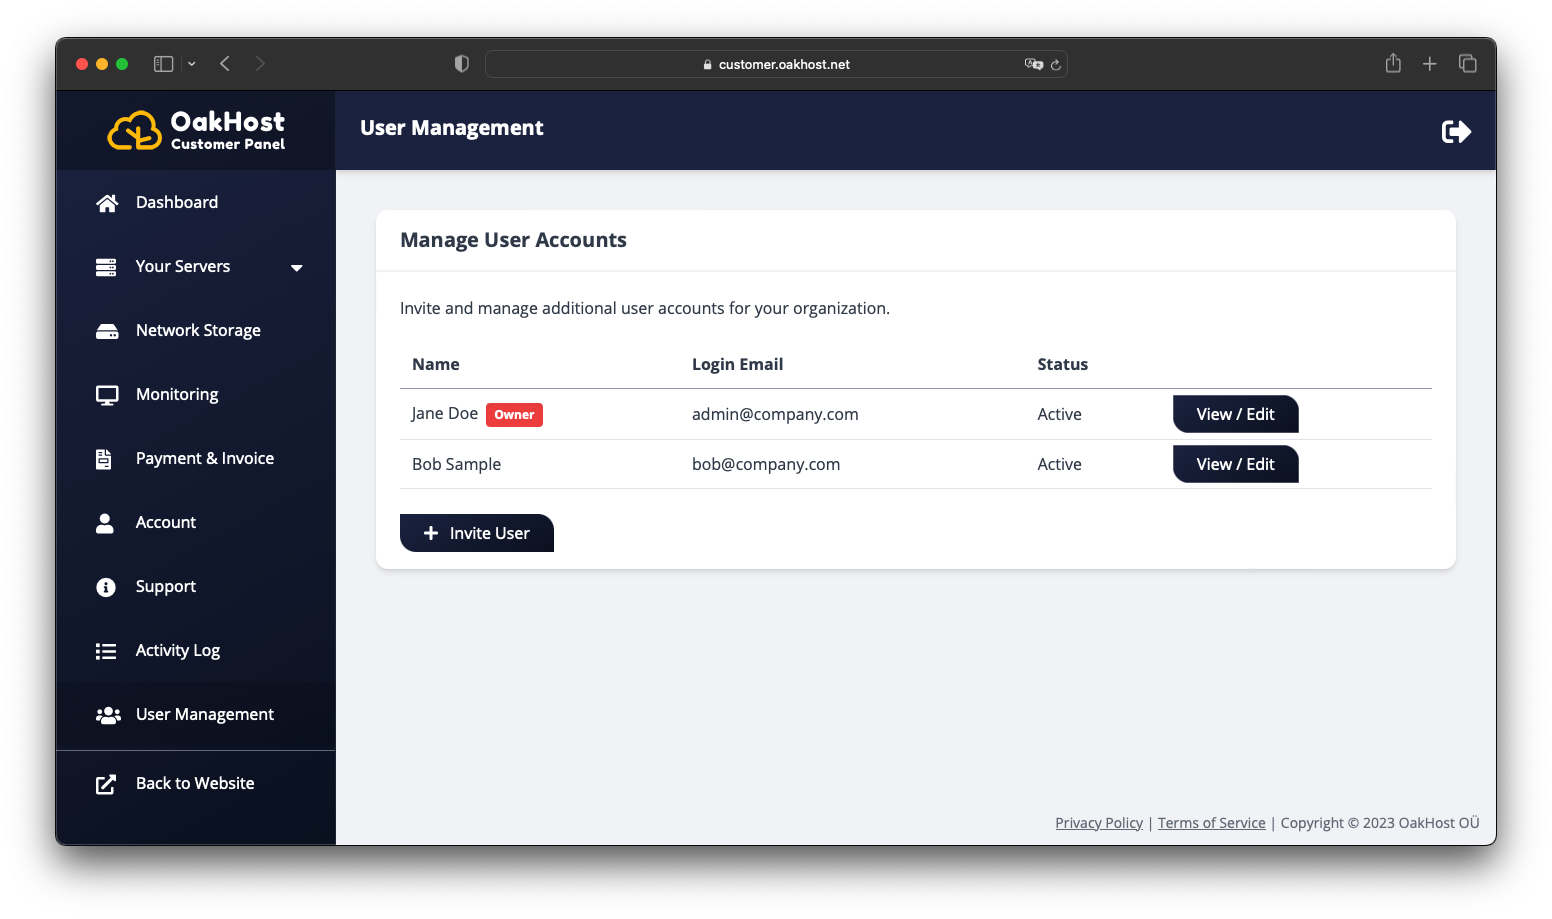Click the Network Storage drive icon
The image size is (1552, 919).
click(x=106, y=330)
